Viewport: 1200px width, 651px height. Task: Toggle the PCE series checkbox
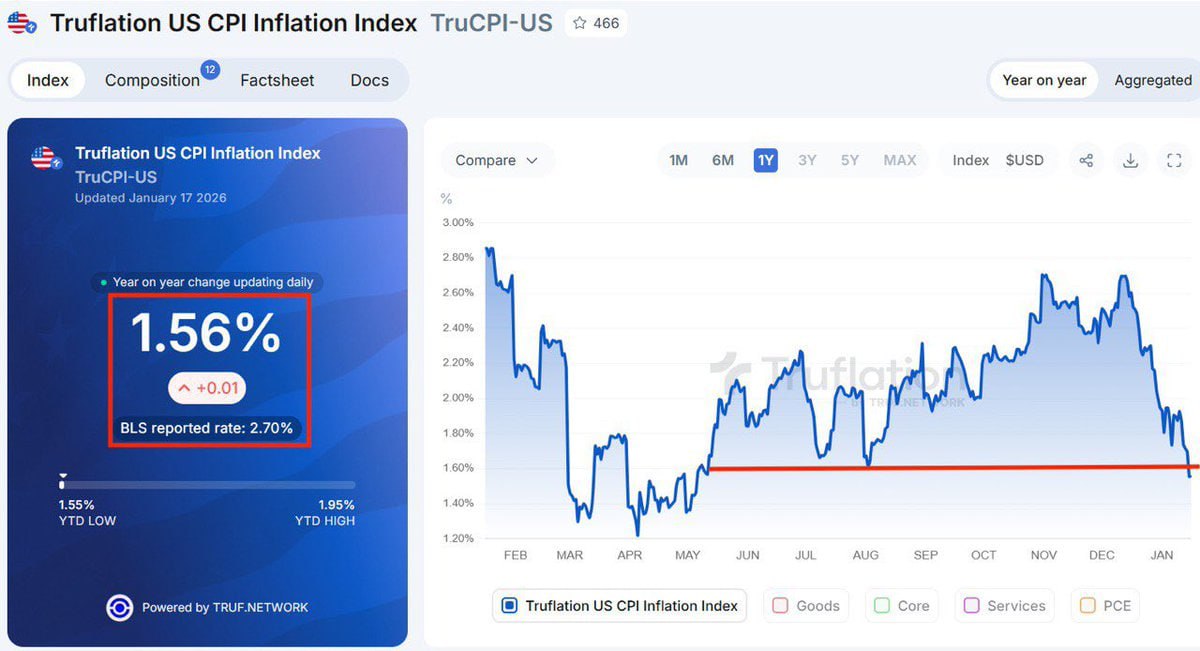click(1088, 606)
